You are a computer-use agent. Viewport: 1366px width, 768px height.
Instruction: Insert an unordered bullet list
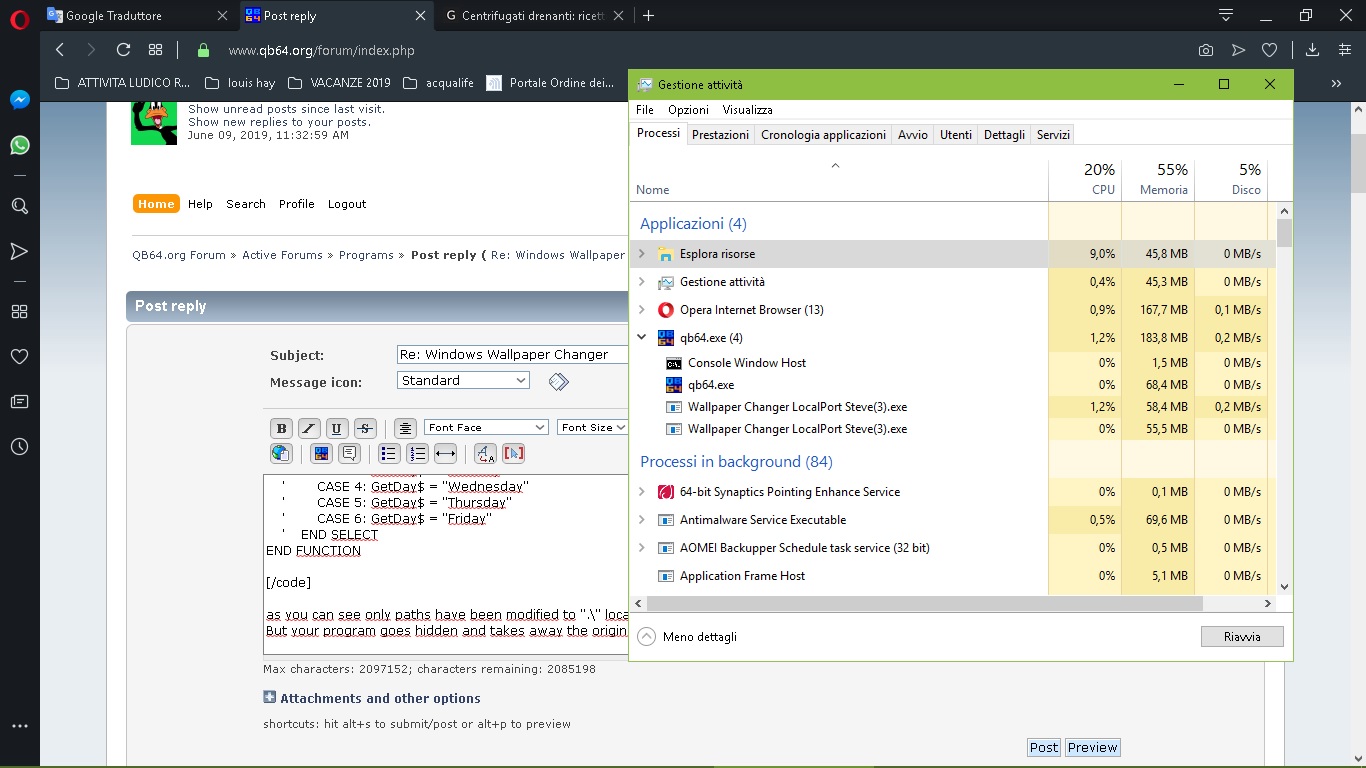389,454
